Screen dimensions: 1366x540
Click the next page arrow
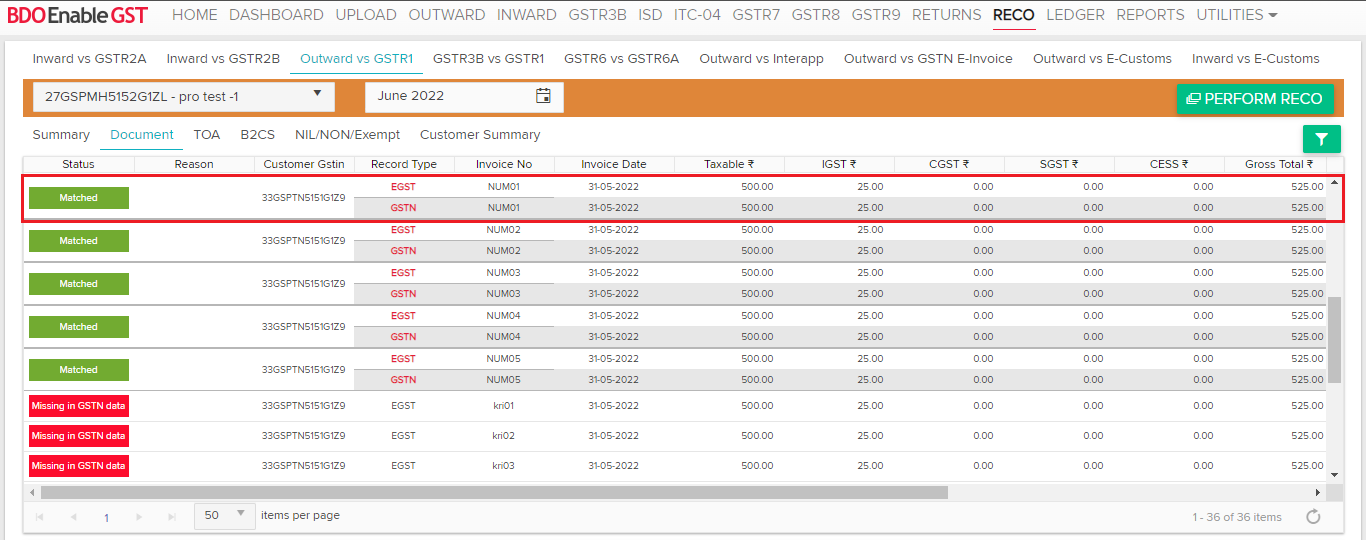click(139, 517)
